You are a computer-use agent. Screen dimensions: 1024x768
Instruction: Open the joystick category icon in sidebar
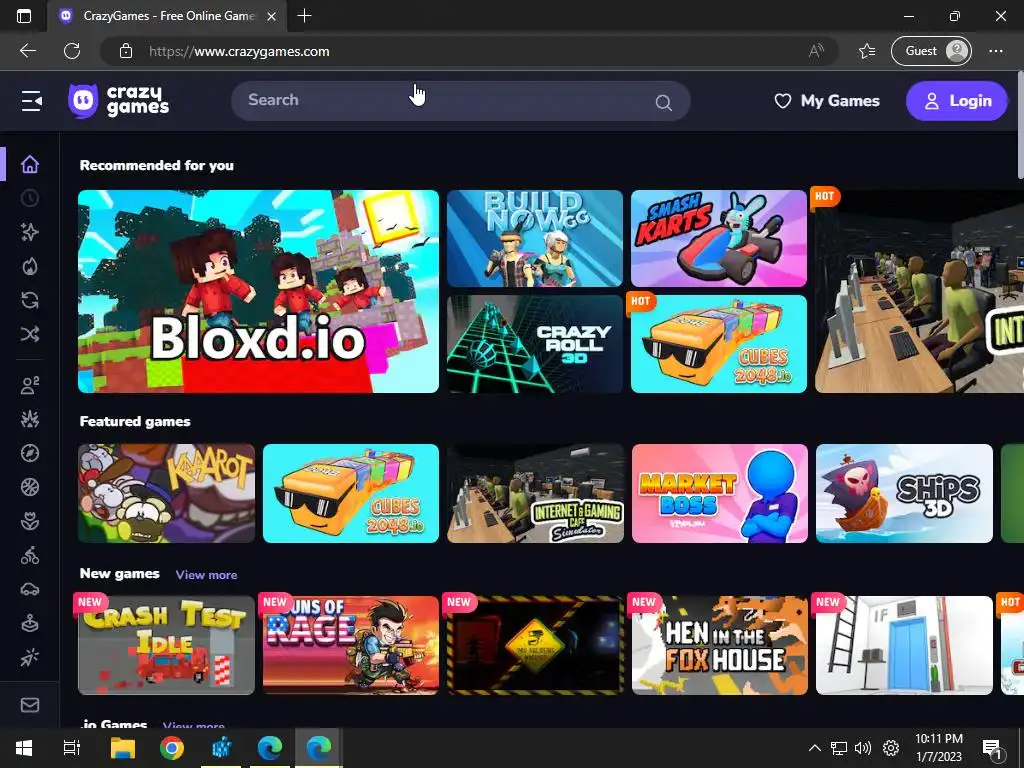coord(30,623)
